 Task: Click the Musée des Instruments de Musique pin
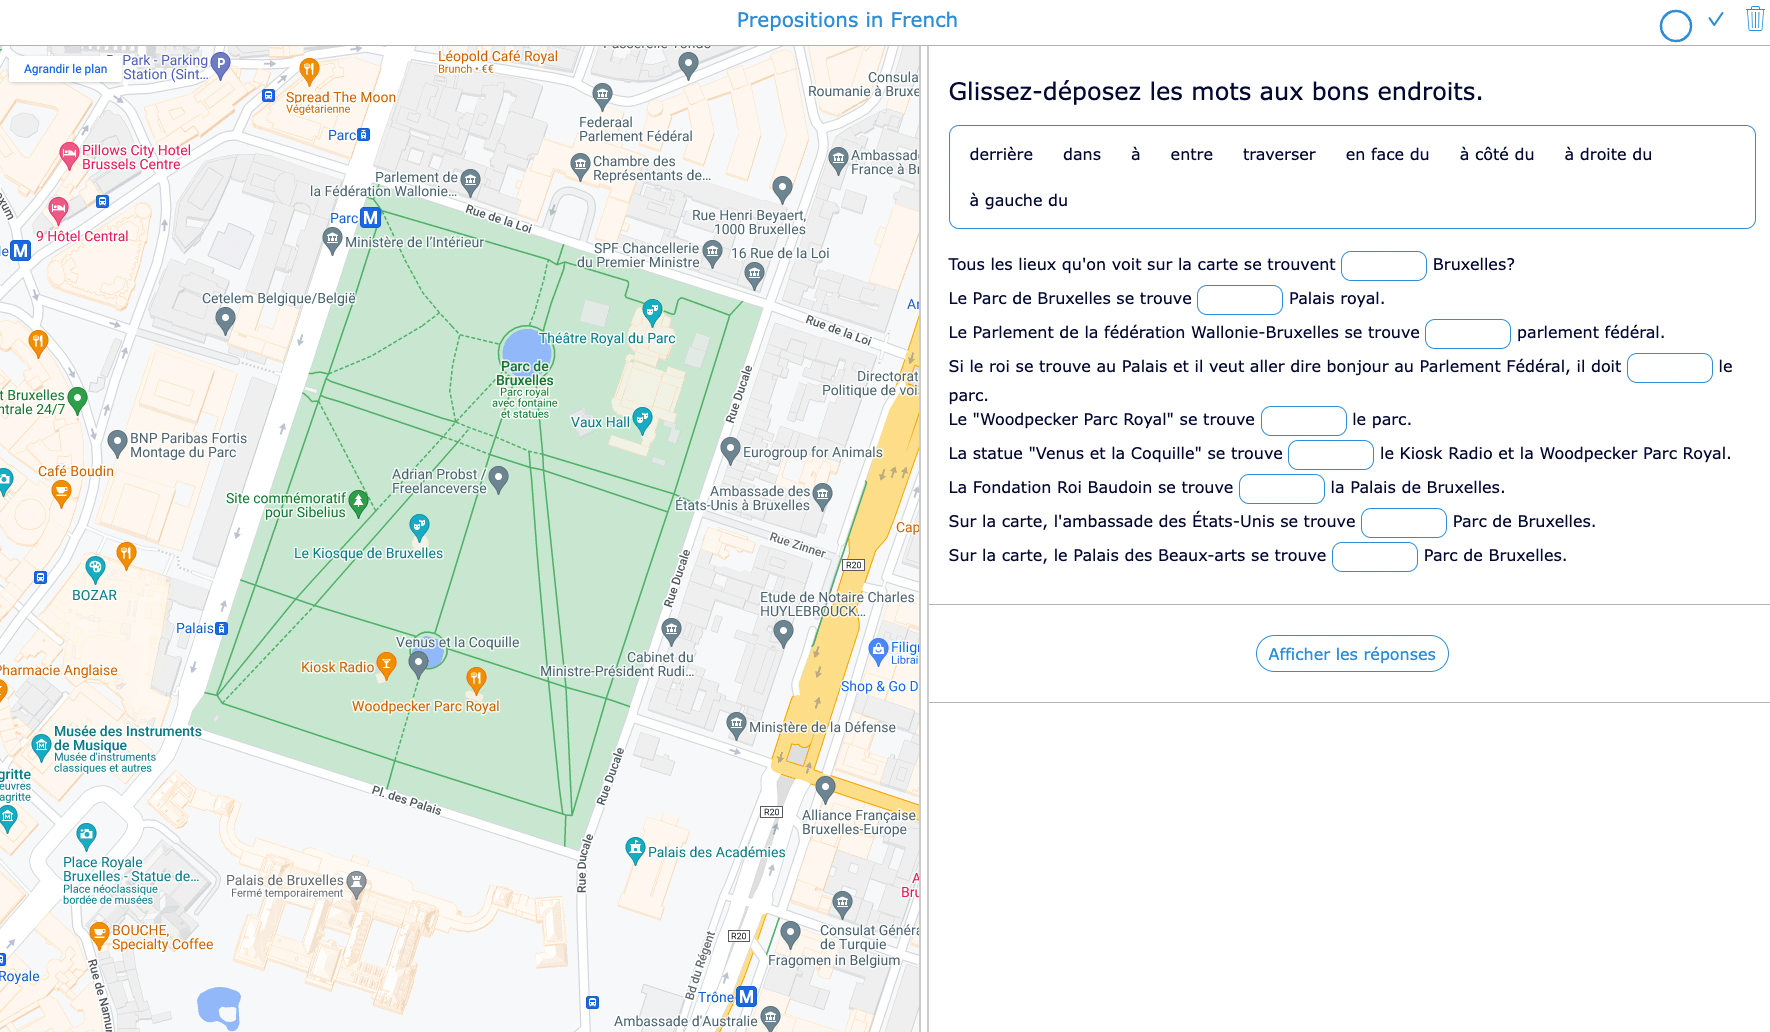[41, 746]
